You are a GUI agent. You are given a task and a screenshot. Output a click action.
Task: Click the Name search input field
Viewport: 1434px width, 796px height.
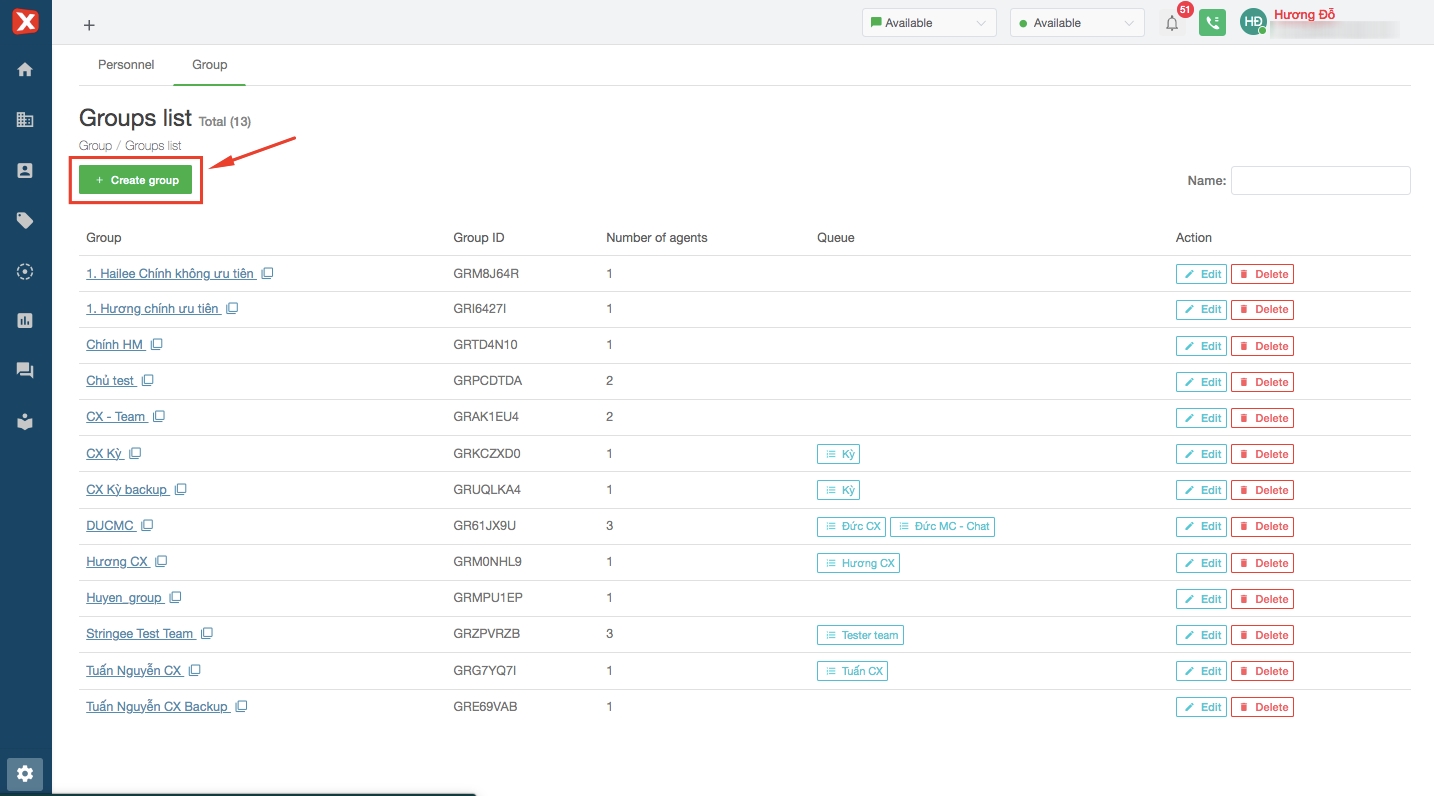pyautogui.click(x=1320, y=181)
